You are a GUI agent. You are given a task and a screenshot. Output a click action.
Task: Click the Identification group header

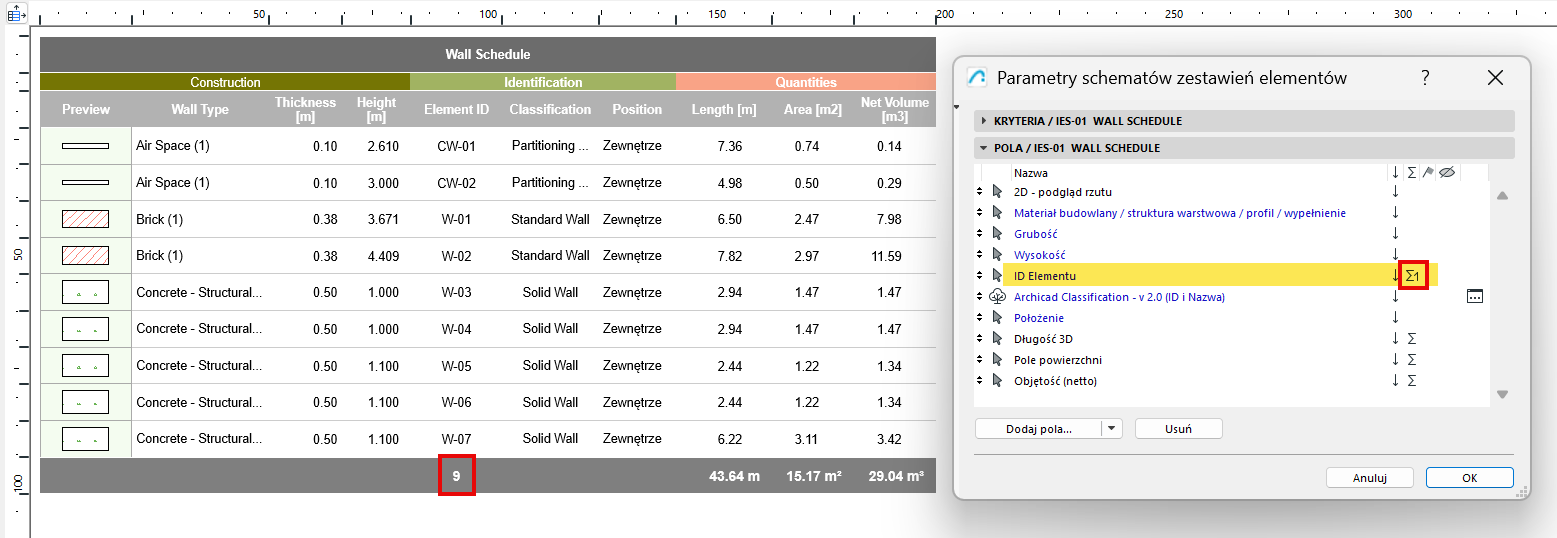pos(543,82)
